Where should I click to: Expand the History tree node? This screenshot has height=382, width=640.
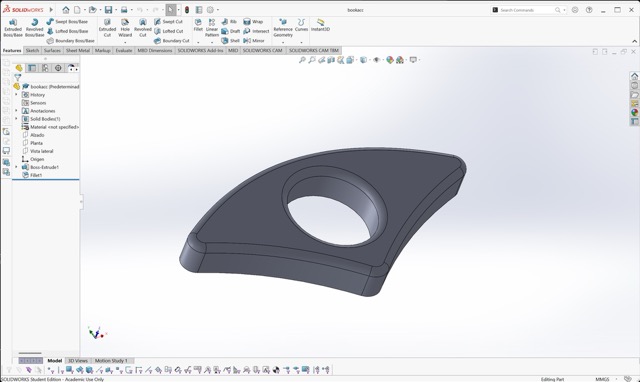click(x=16, y=95)
